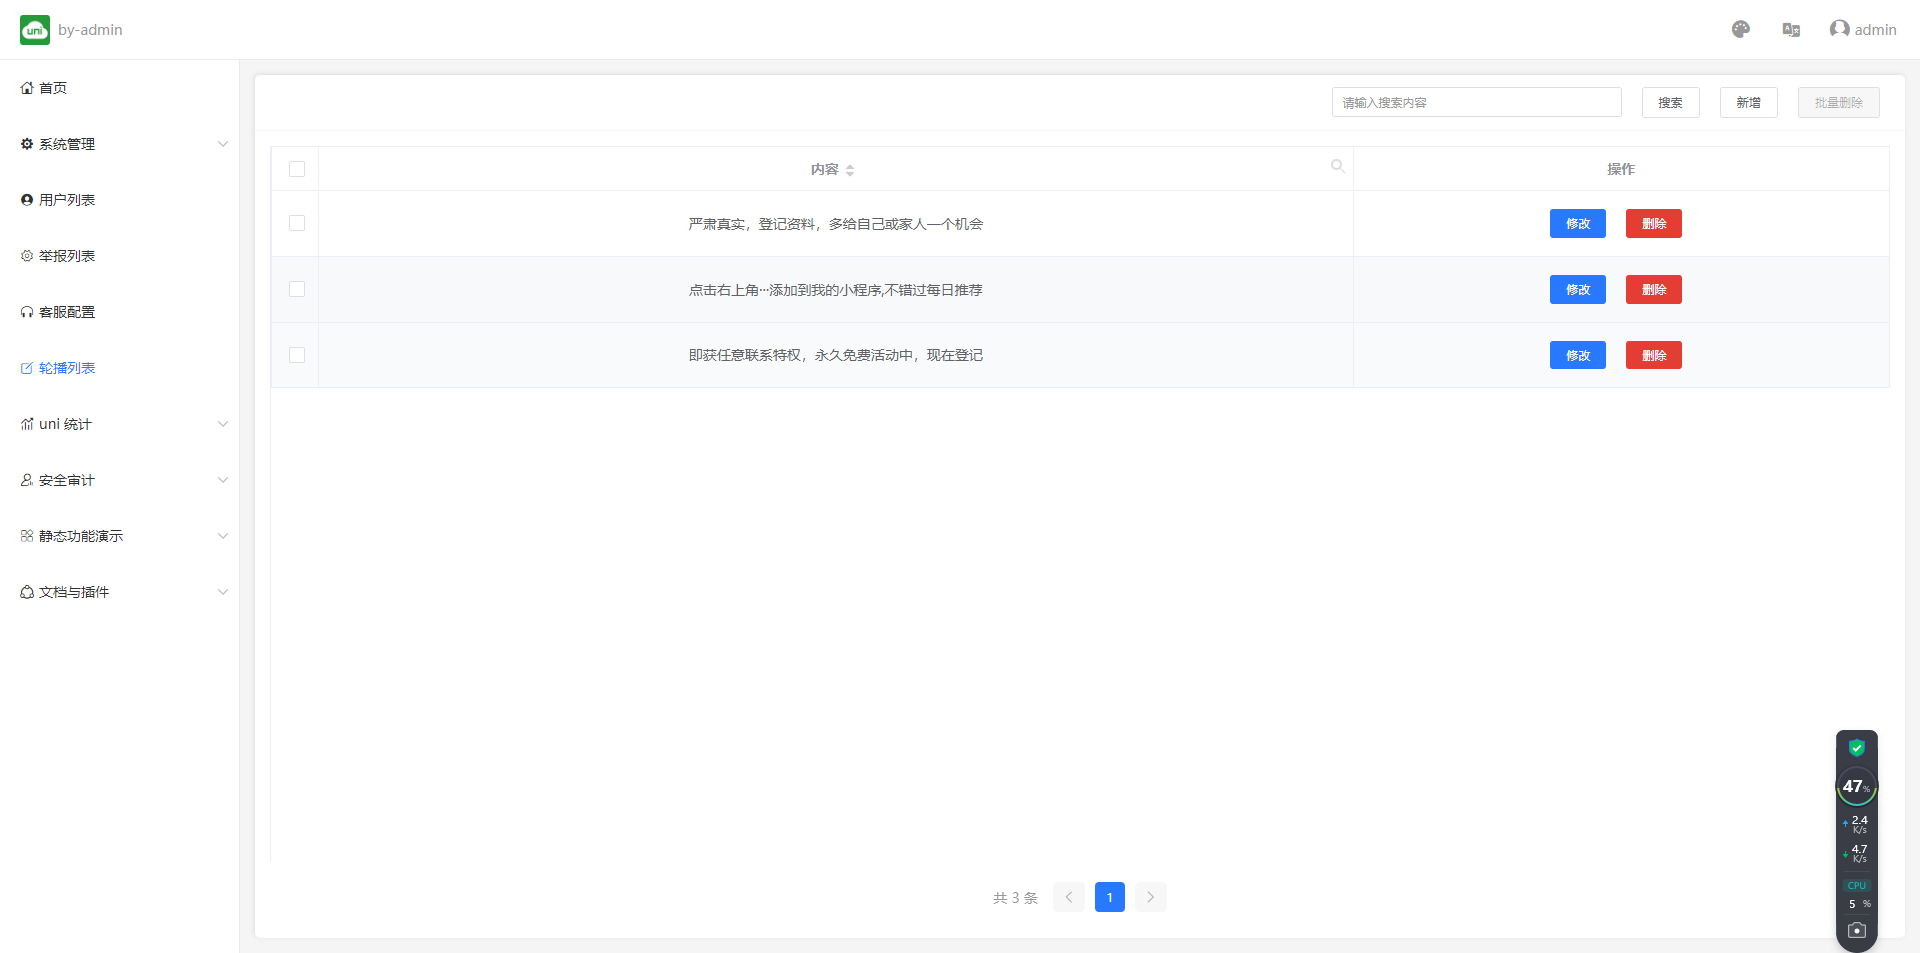Image resolution: width=1920 pixels, height=953 pixels.
Task: Click the person icon beside 用户列表
Action: [x=27, y=200]
